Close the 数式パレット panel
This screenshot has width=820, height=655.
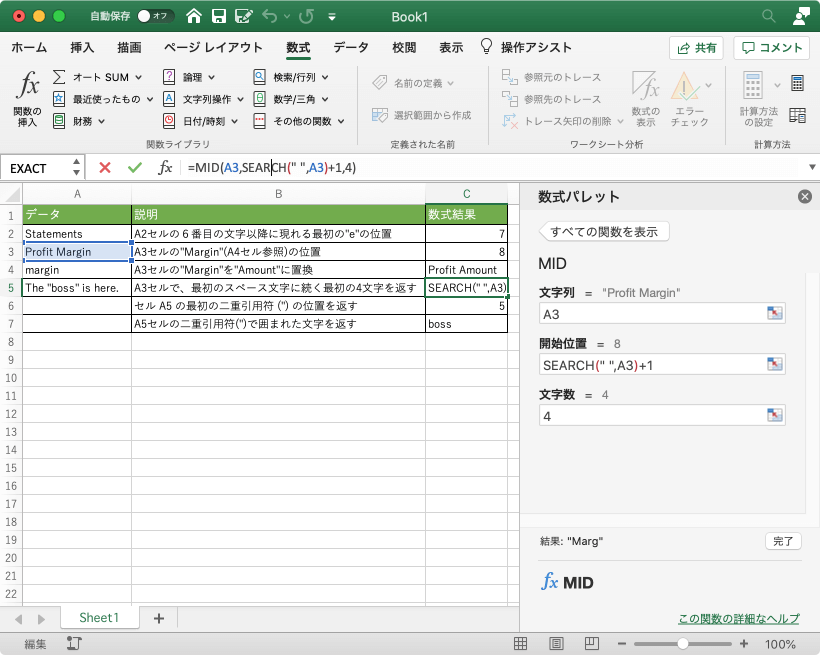coord(805,197)
